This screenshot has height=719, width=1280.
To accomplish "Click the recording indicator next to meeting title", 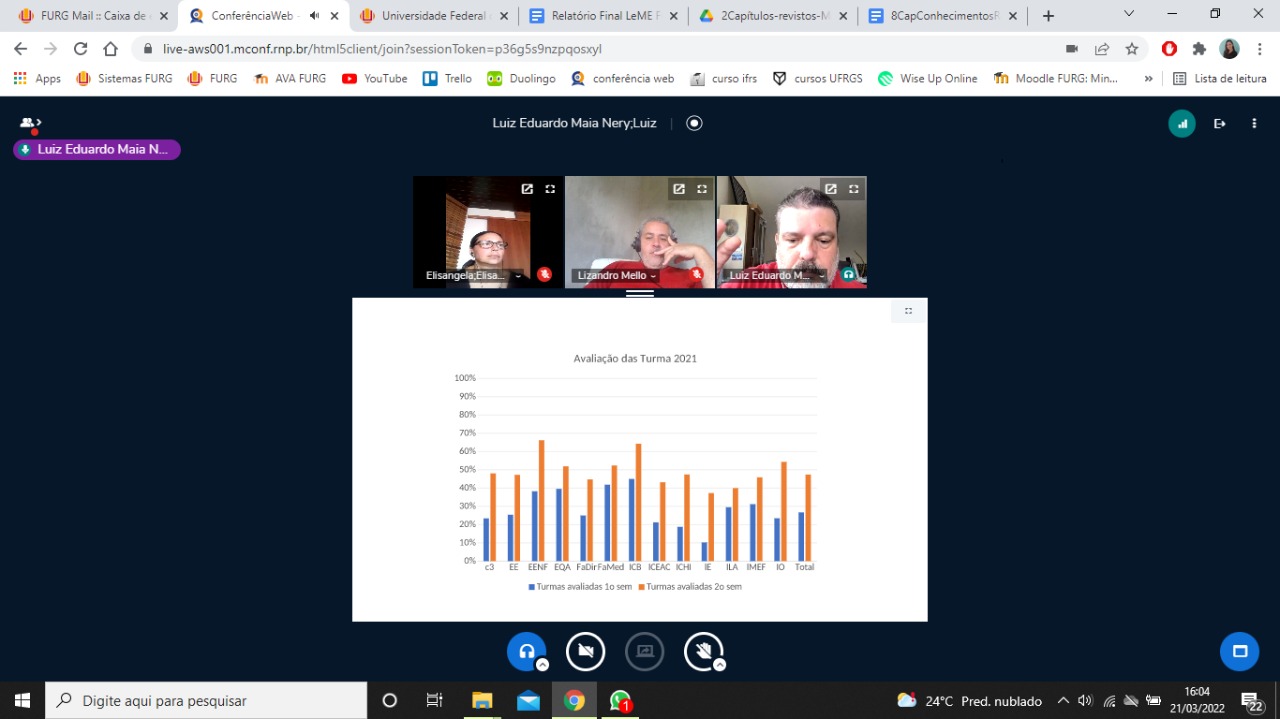I will [694, 123].
